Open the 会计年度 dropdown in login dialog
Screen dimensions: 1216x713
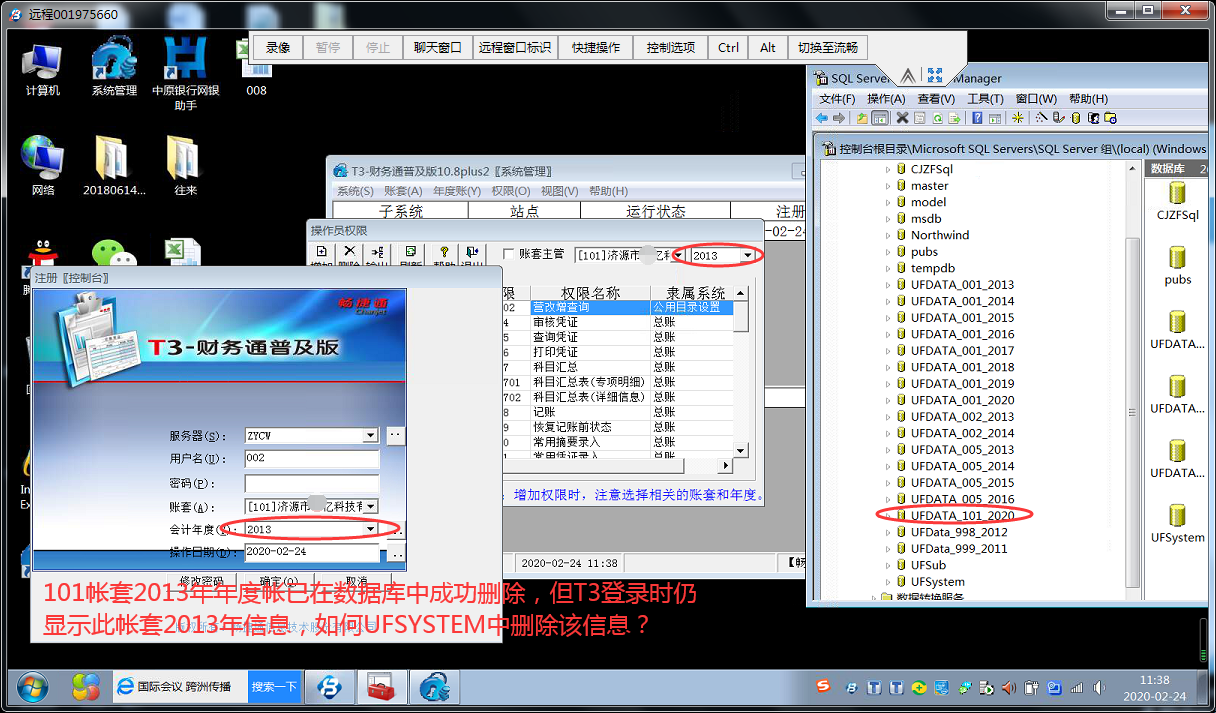(x=371, y=529)
